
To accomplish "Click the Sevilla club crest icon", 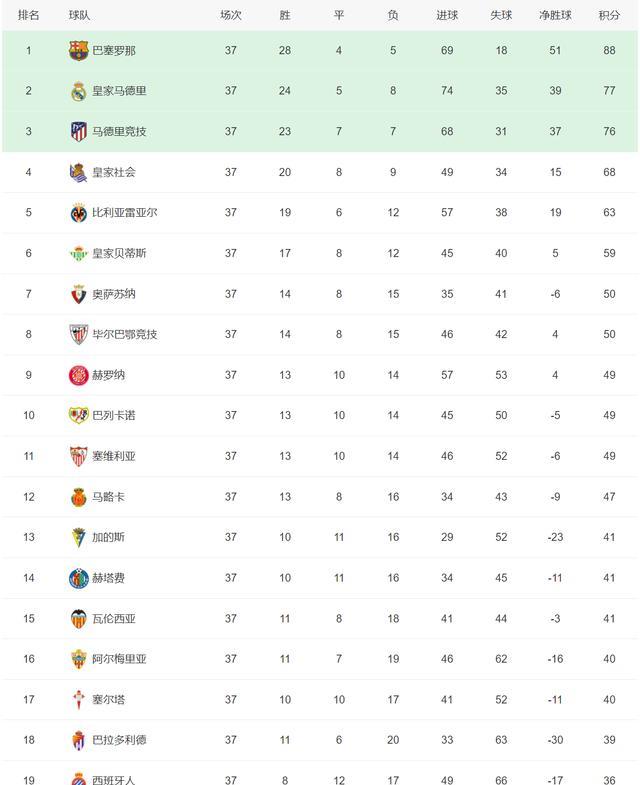I will 79,456.
